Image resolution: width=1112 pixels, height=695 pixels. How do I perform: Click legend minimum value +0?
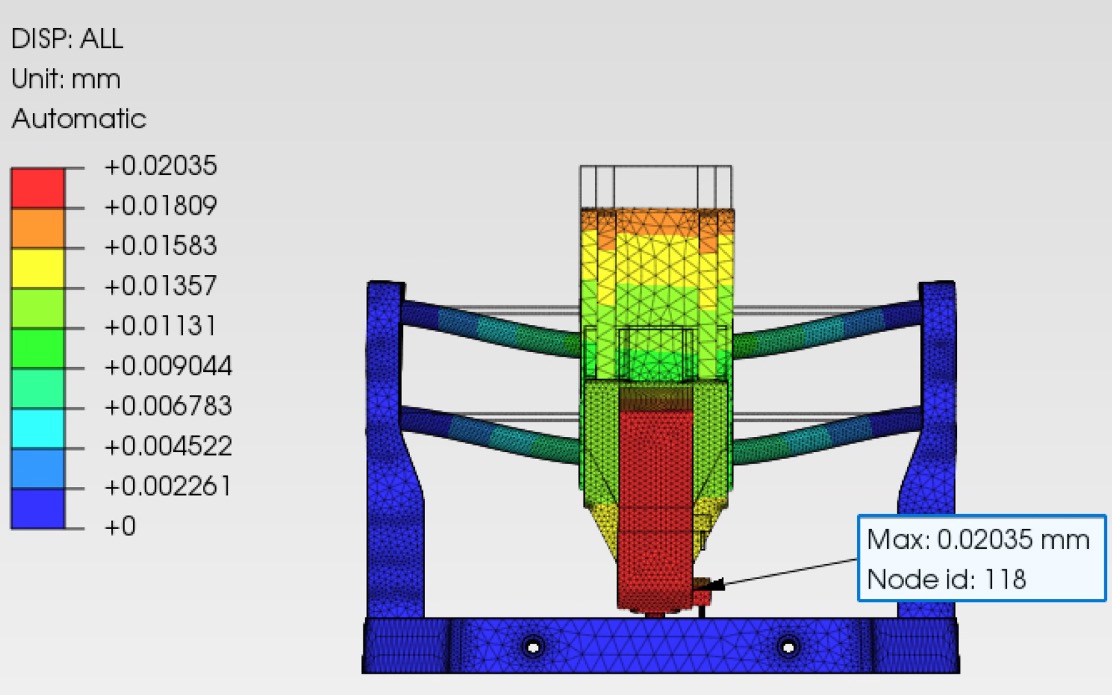tap(120, 526)
